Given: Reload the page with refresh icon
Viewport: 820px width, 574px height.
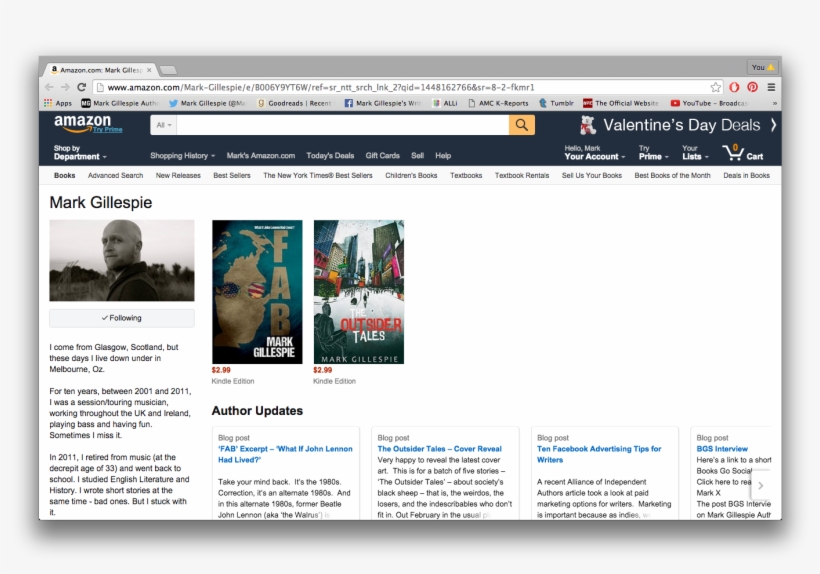Looking at the screenshot, I should [x=82, y=87].
